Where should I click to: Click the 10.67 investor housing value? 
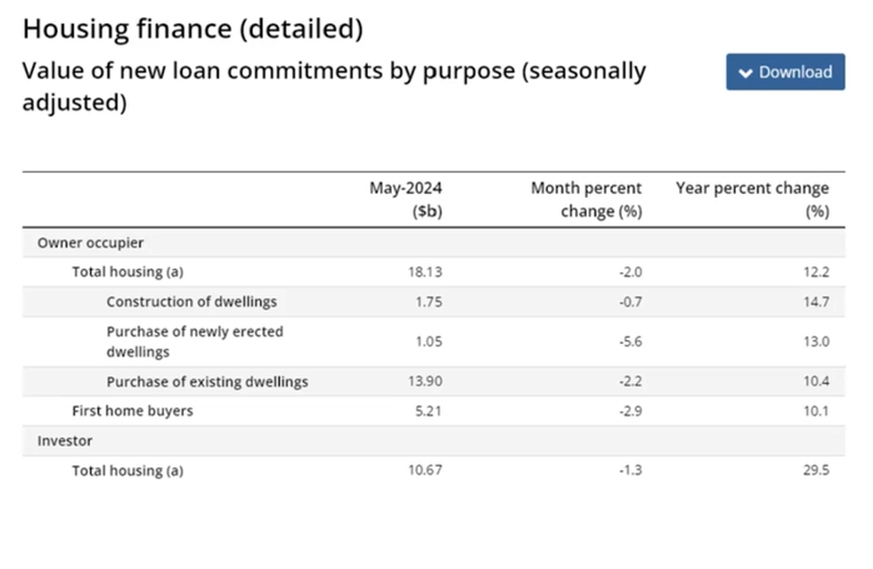(424, 470)
